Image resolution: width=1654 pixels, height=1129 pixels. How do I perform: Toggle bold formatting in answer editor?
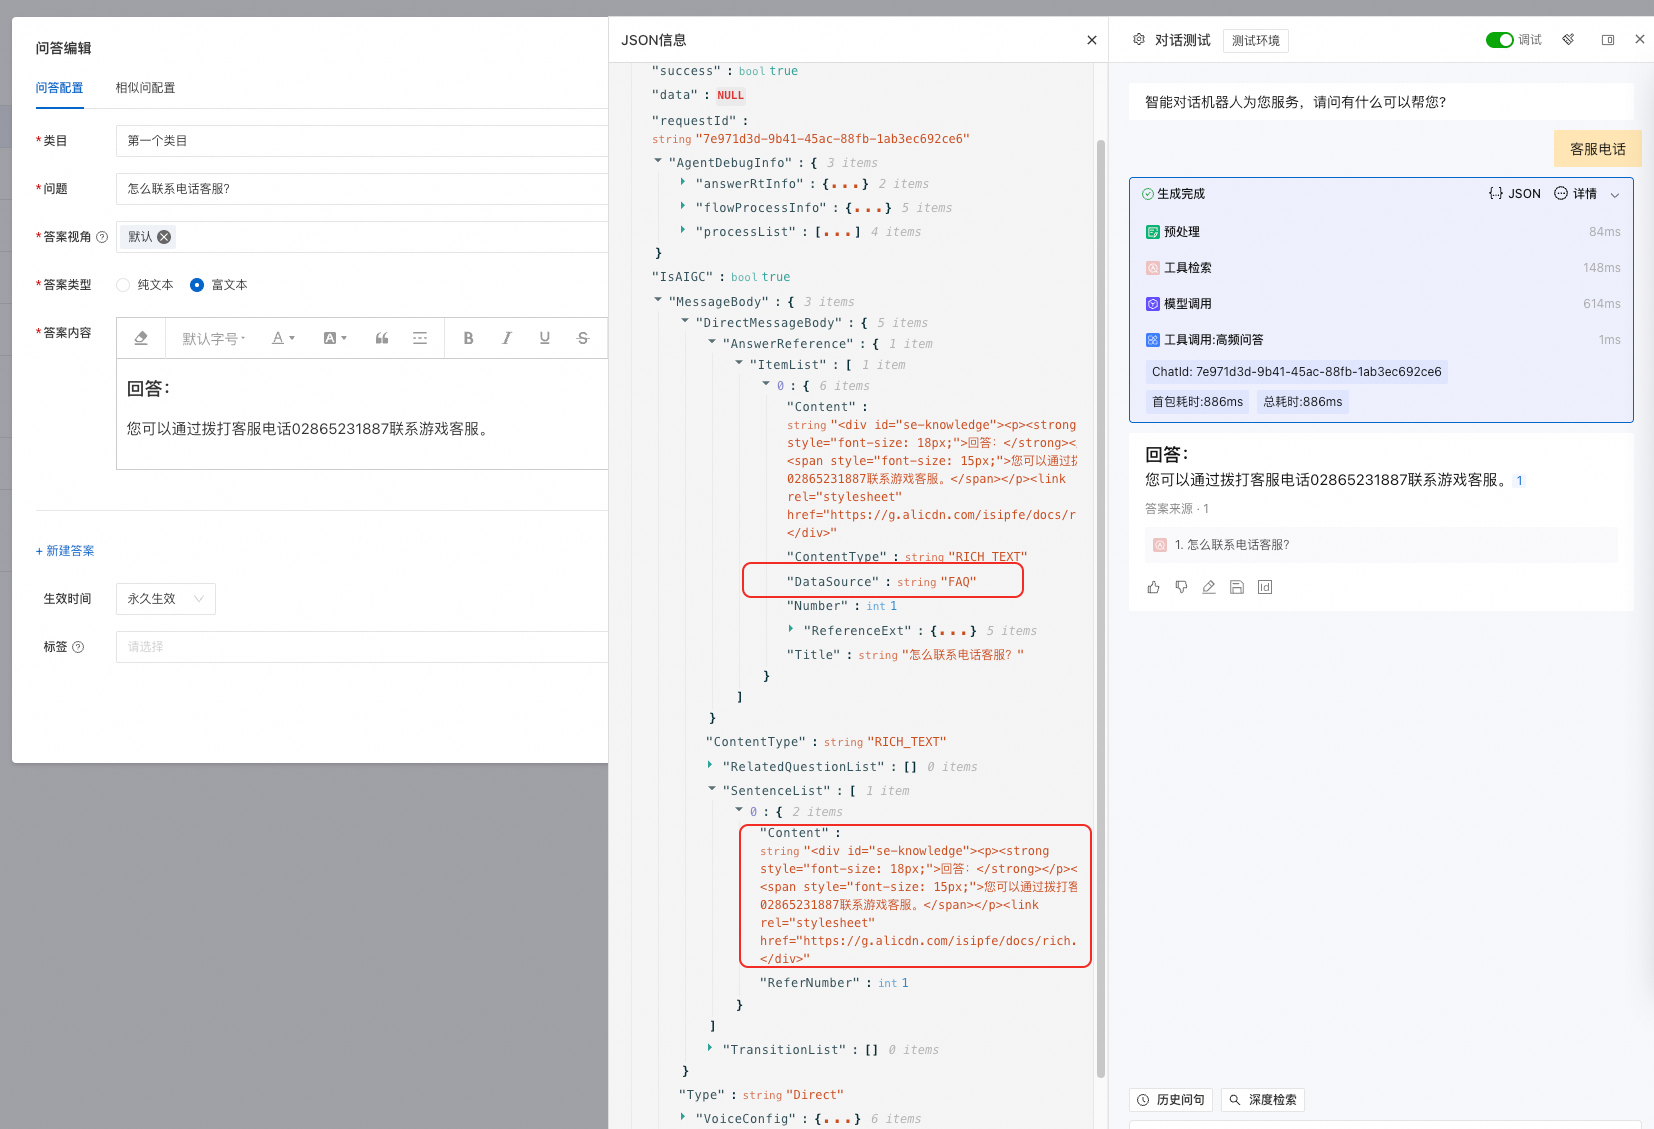click(468, 338)
